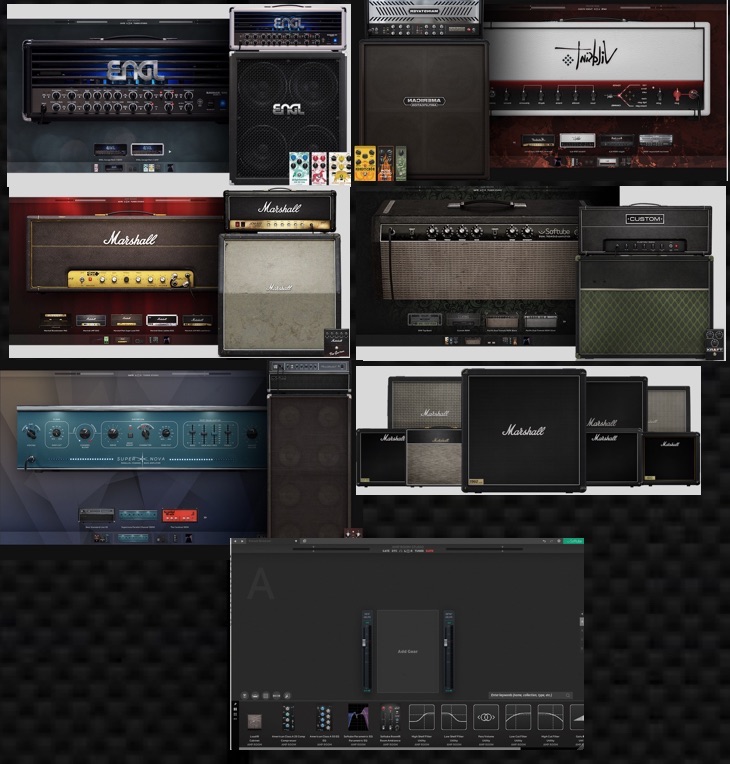The height and width of the screenshot is (764, 730).
Task: Select the yellow pedal beside the American cabinet
Action: (365, 163)
